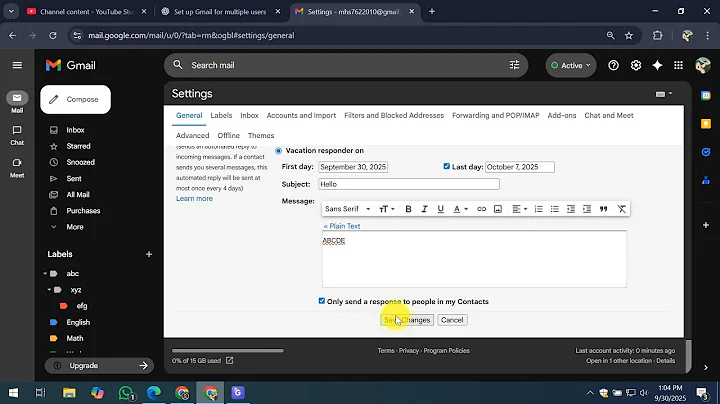The image size is (720, 404).
Task: Insert a link in the message
Action: [481, 209]
